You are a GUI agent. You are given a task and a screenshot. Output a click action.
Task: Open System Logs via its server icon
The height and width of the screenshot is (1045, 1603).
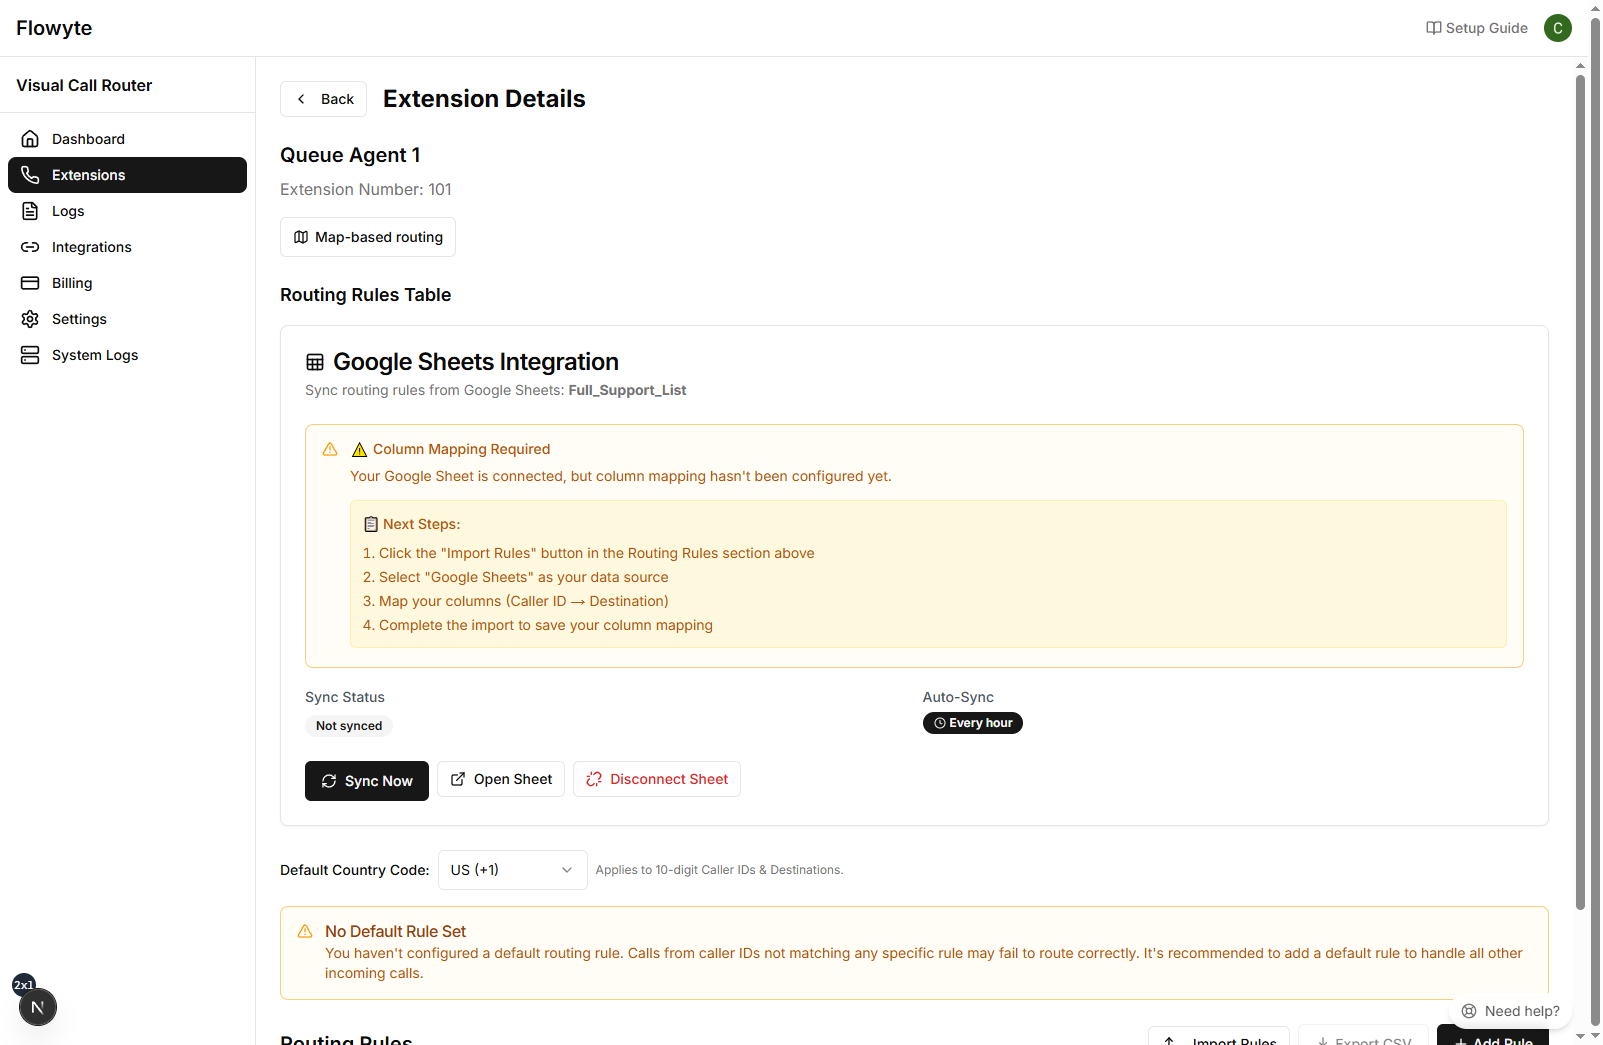[x=31, y=354]
